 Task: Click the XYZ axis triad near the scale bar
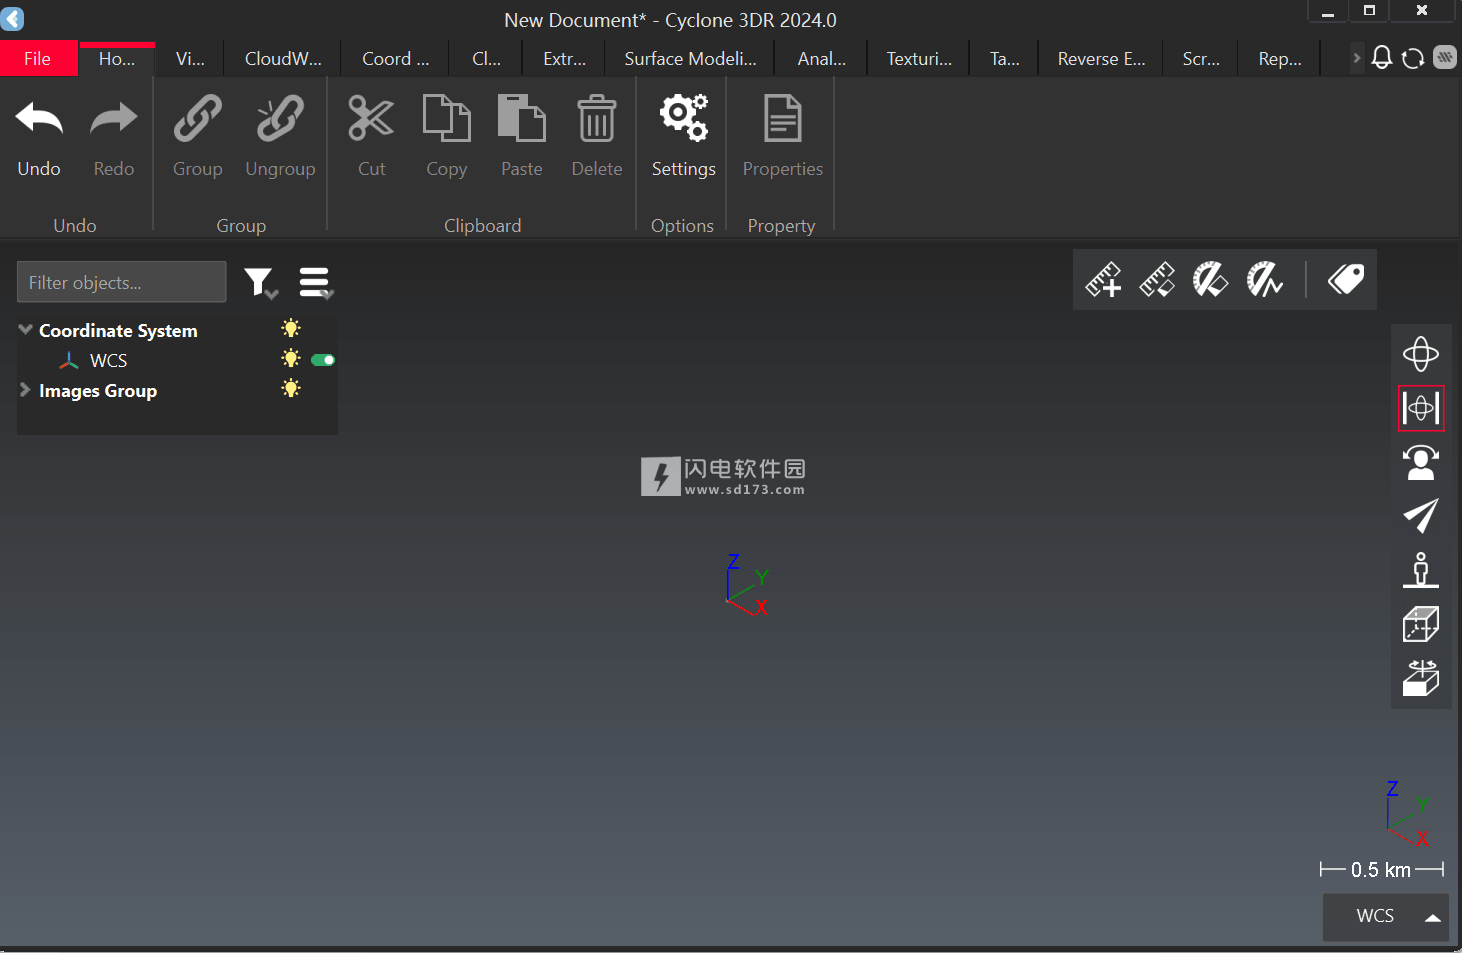coord(1407,813)
